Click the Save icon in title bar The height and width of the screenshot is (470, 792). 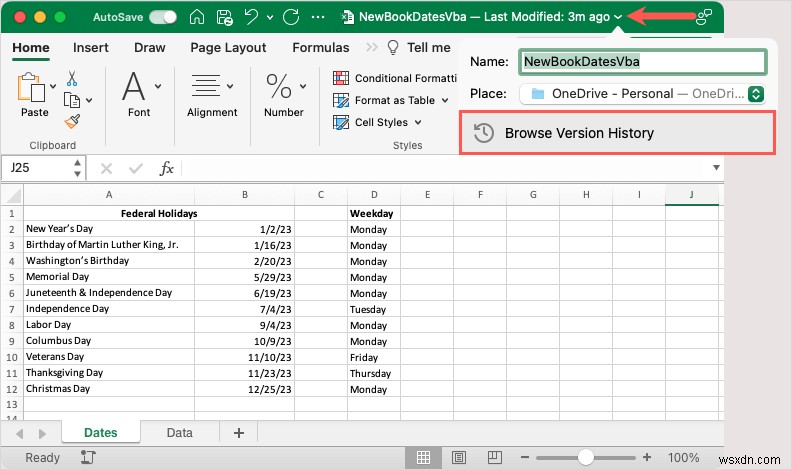tap(224, 17)
